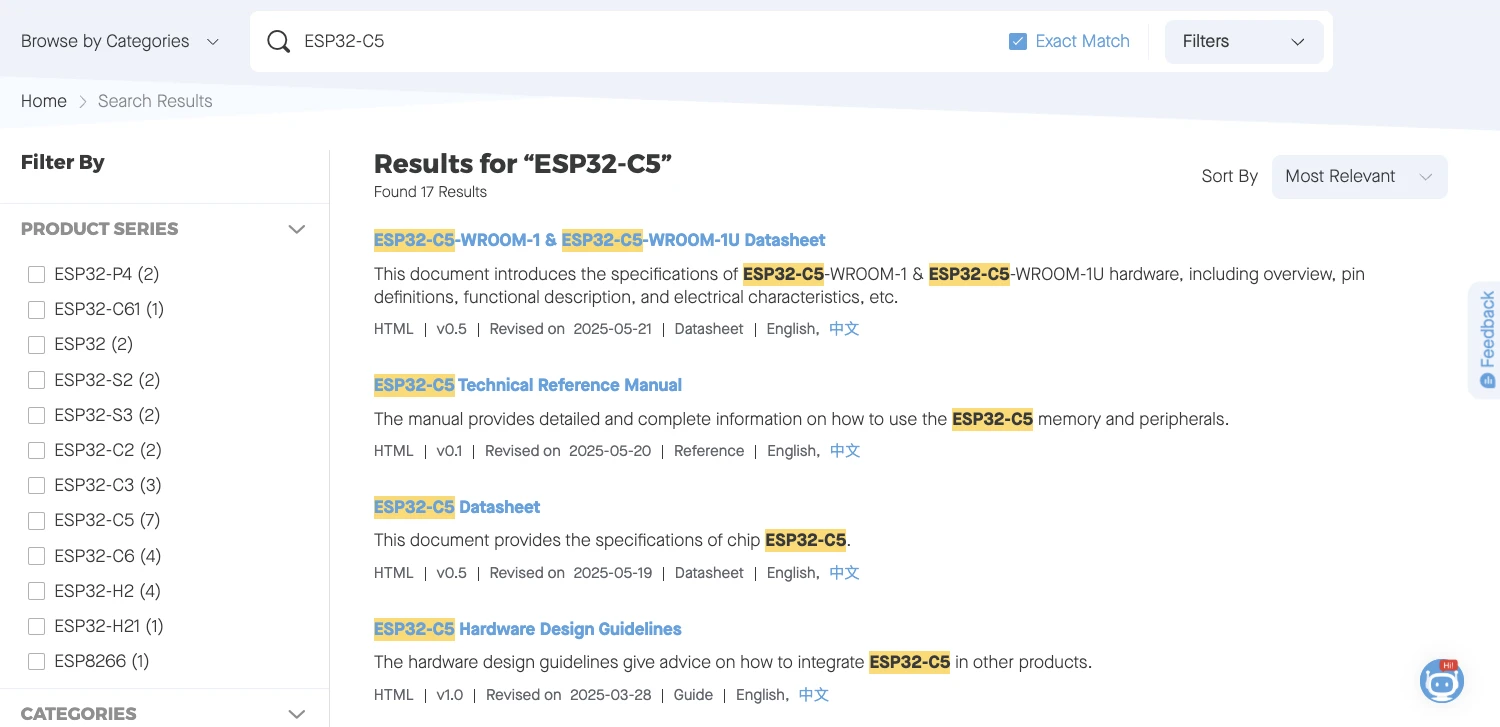Navigate to Home via the breadcrumb
This screenshot has height=727, width=1500.
coord(44,101)
